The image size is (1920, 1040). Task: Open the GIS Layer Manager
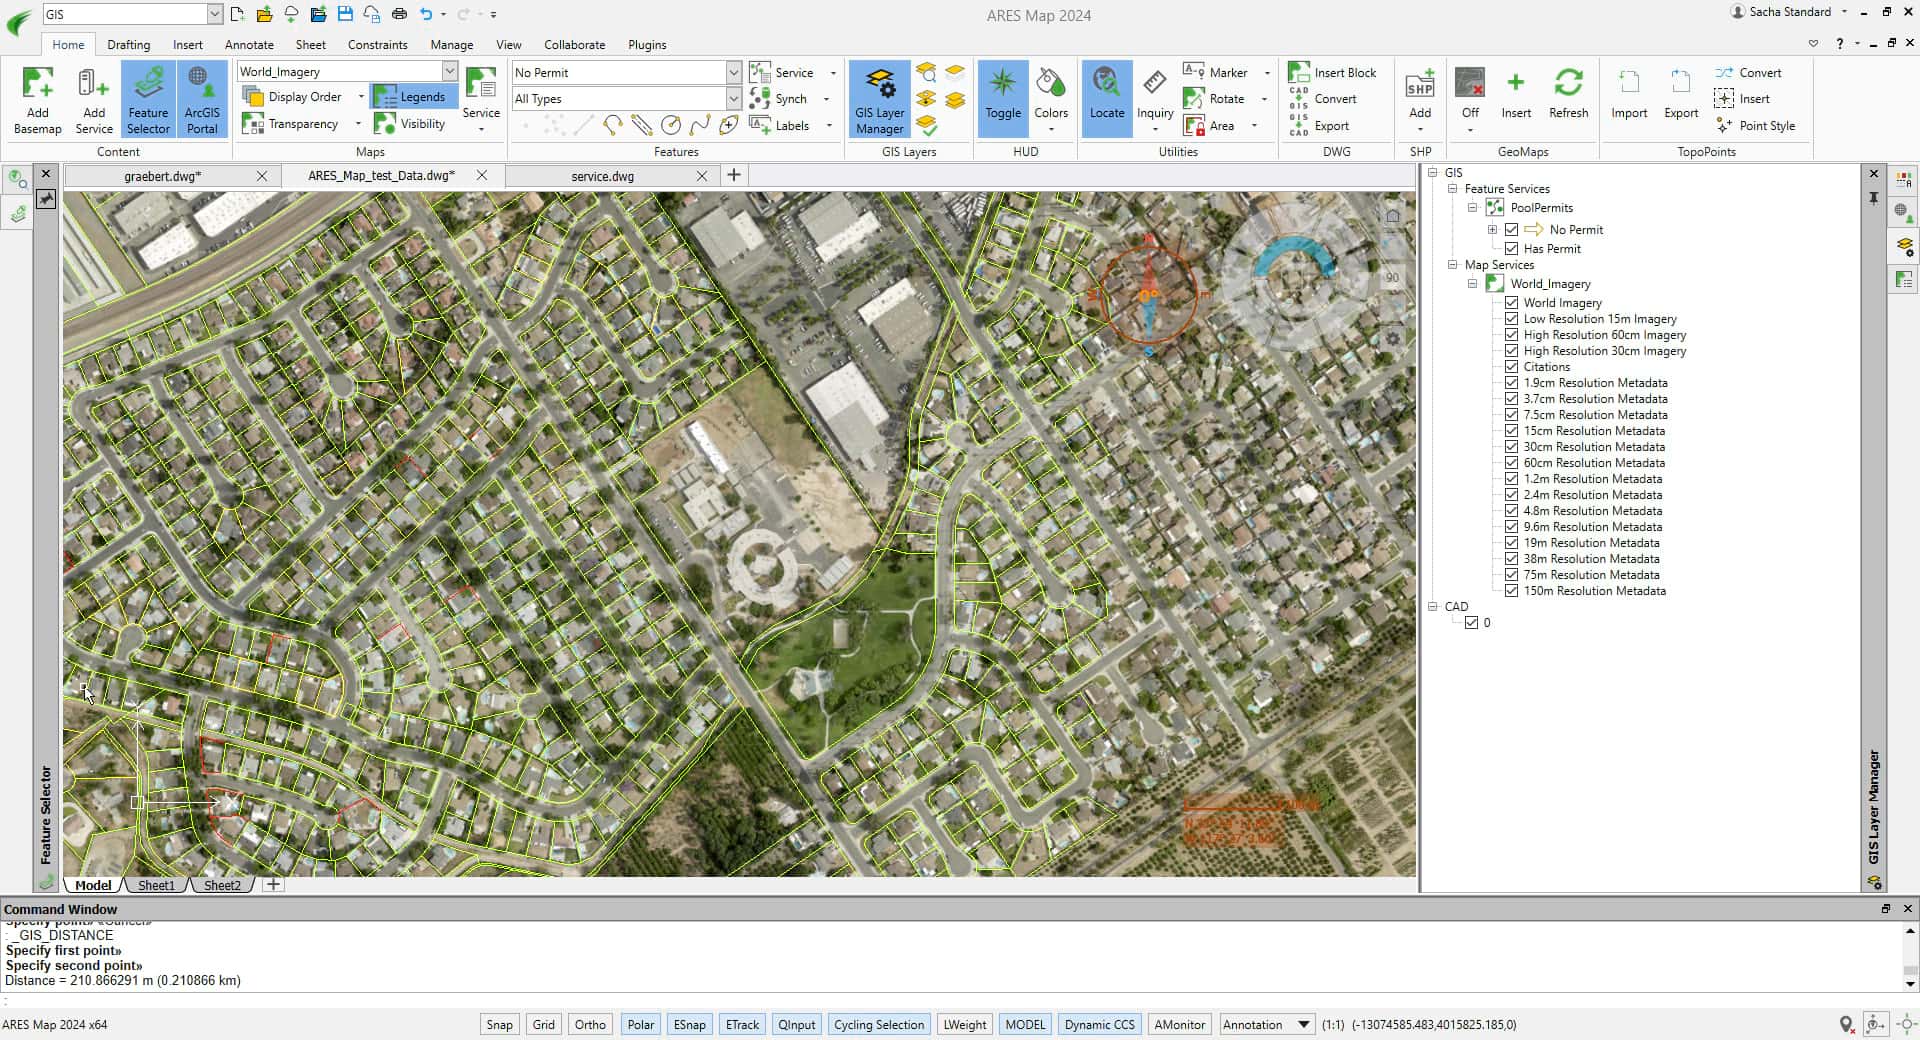(880, 98)
